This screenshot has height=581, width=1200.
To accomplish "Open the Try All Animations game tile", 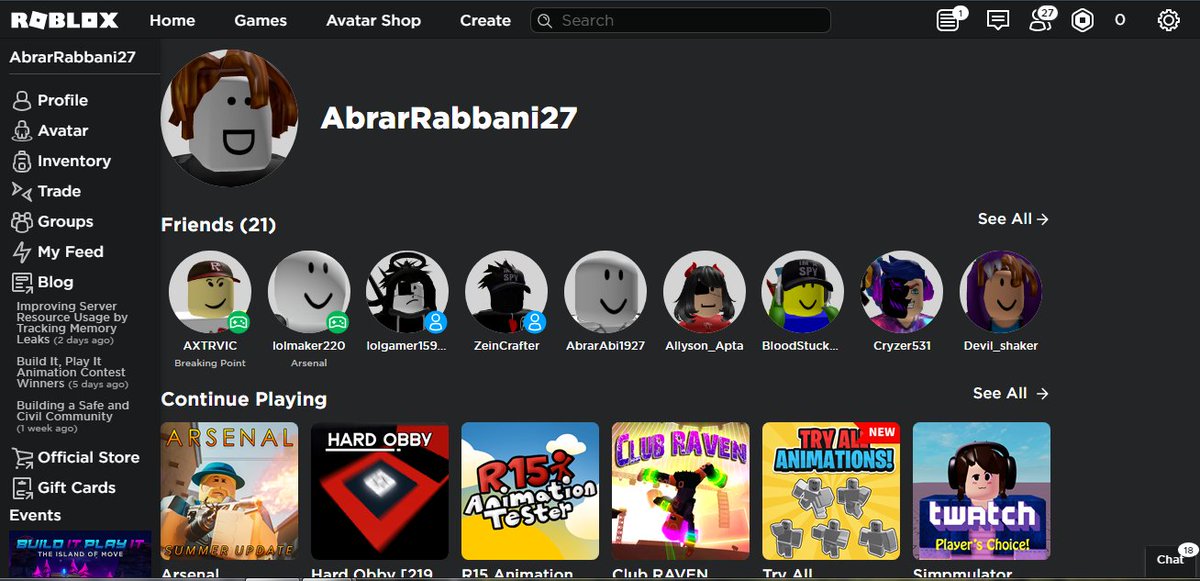I will click(x=831, y=491).
